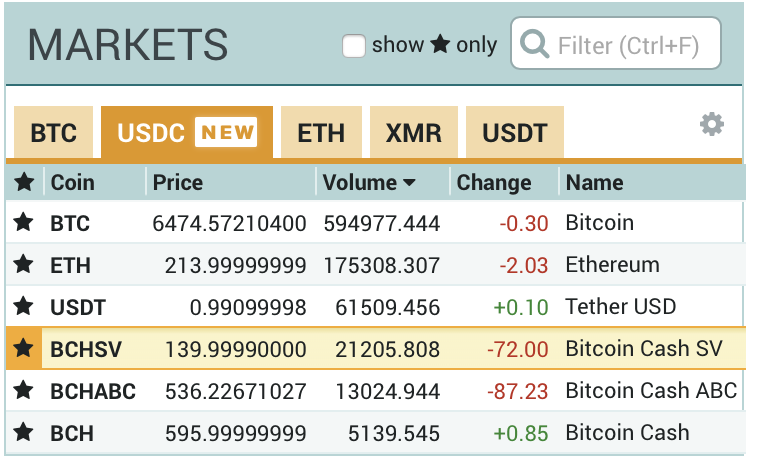Toggle the favorite star for ETH

24,265
